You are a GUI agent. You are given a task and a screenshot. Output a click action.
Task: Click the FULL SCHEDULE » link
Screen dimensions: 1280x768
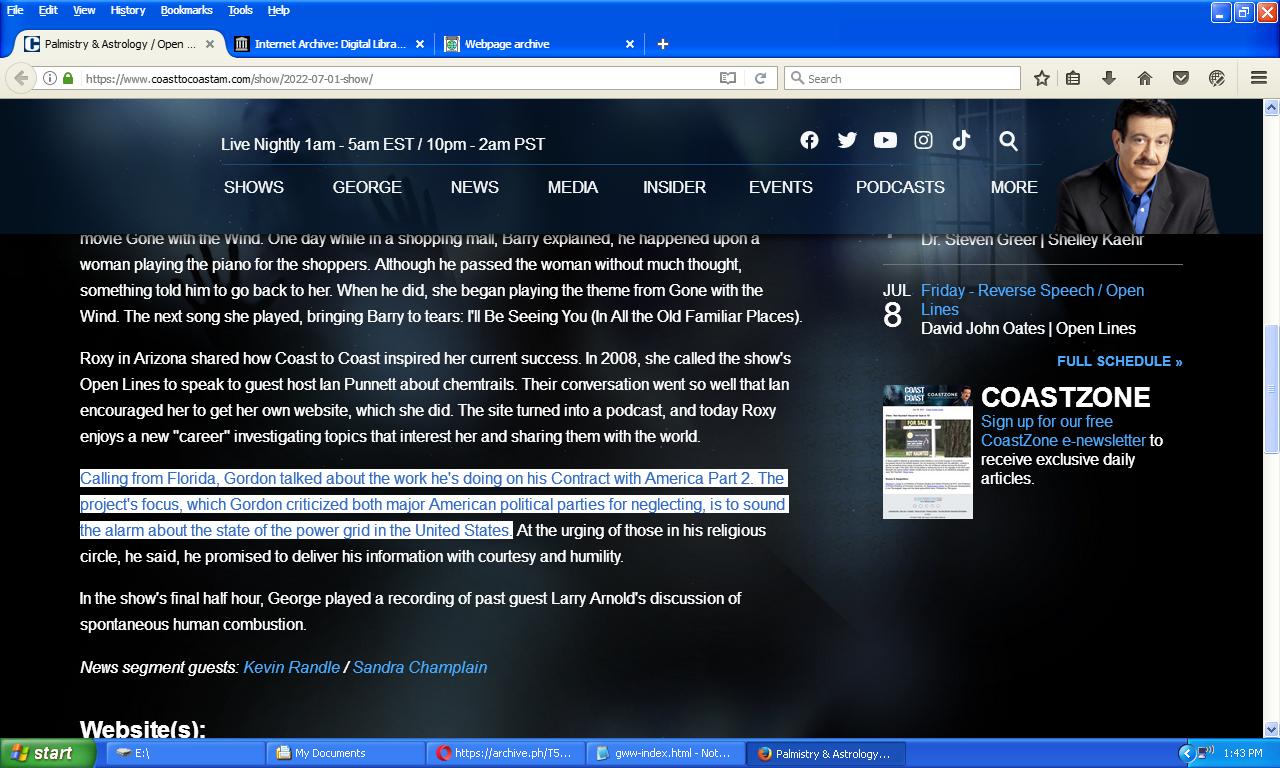[1119, 361]
